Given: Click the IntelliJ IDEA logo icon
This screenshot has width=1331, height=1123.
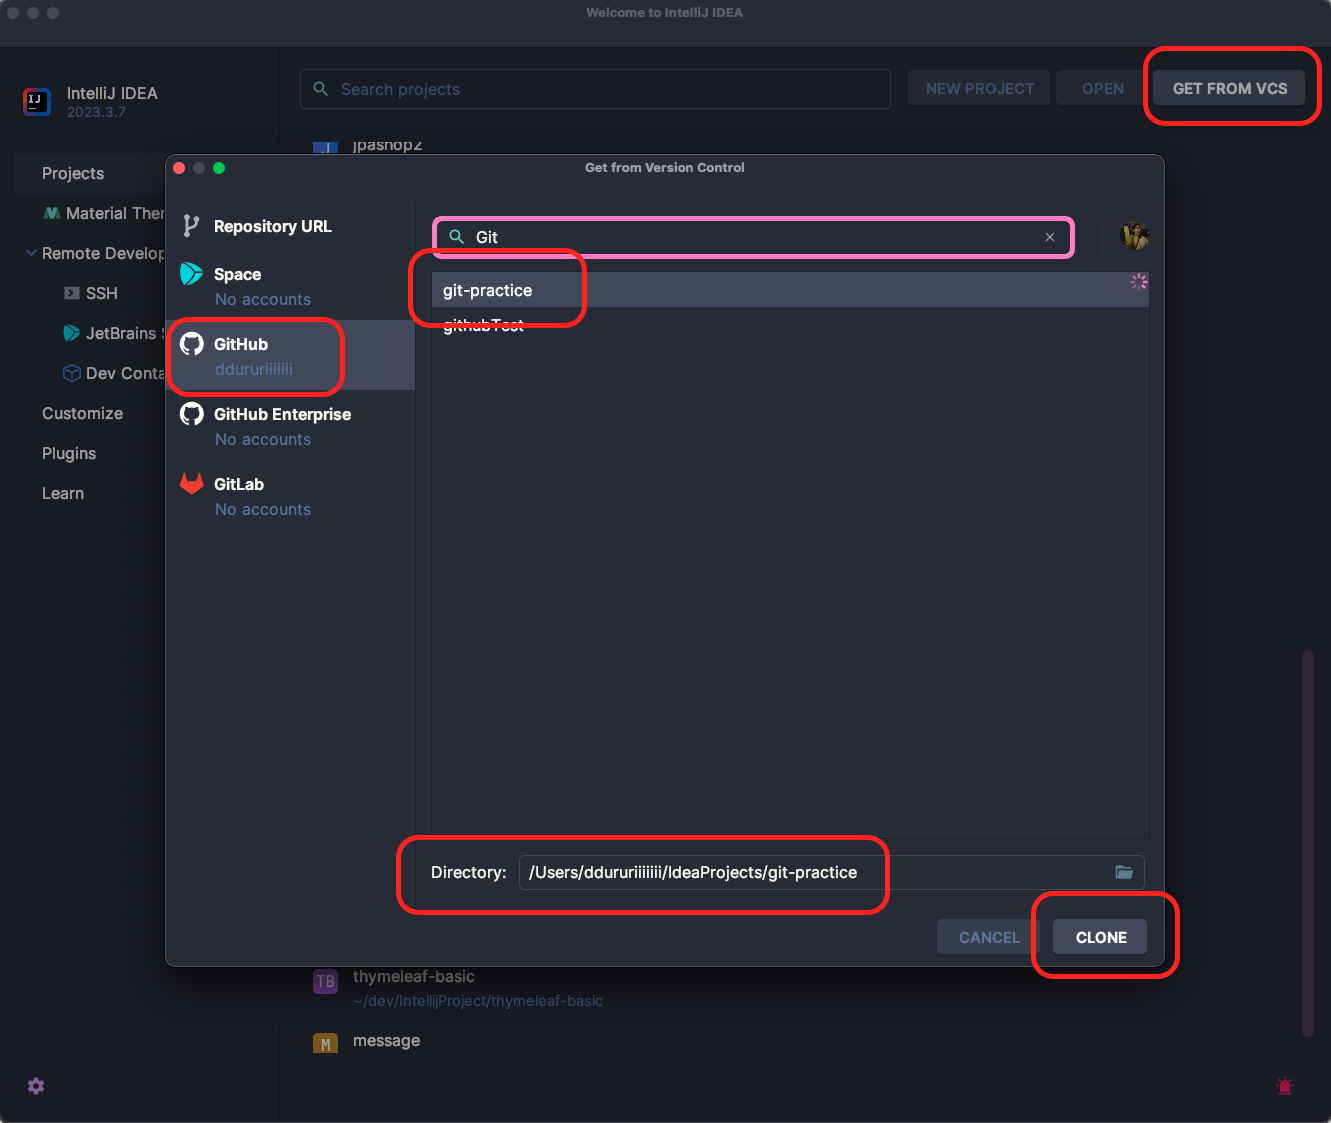Looking at the screenshot, I should click(37, 101).
